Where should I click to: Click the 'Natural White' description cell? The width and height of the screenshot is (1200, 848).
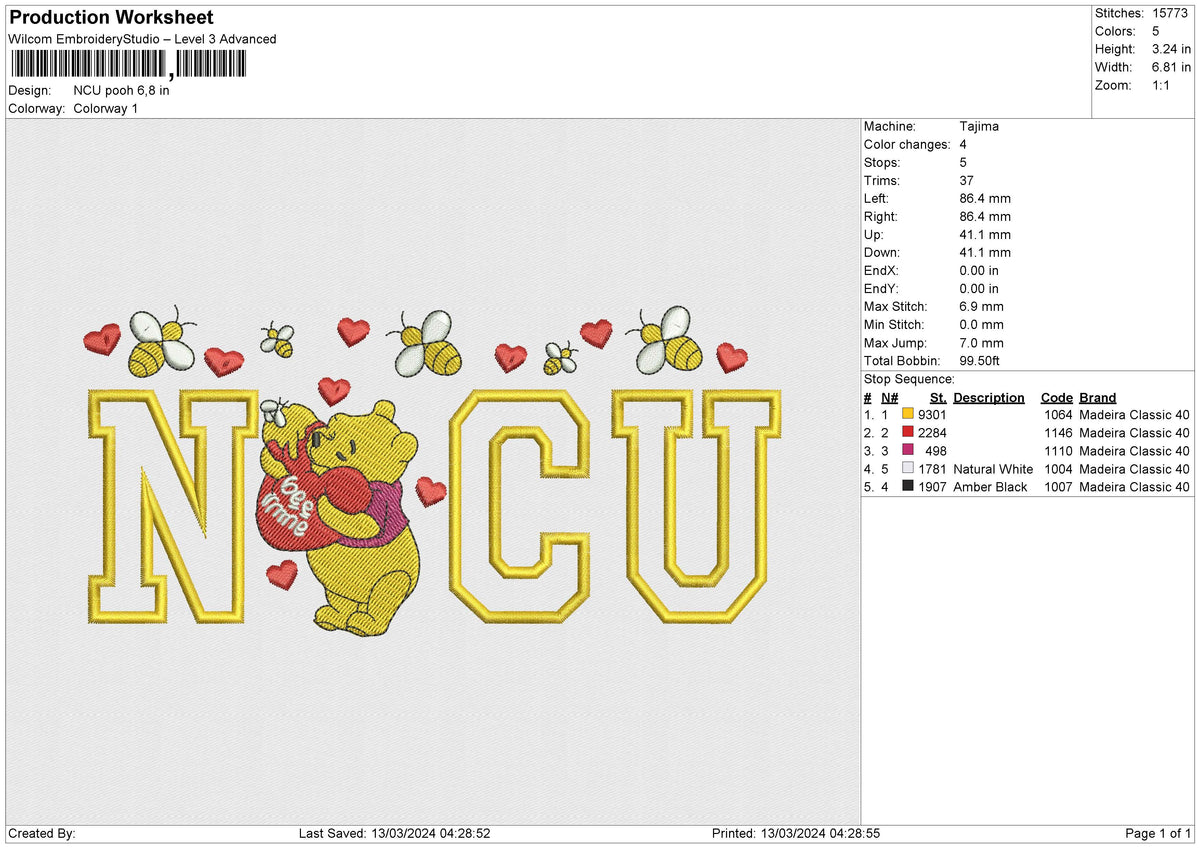coord(993,468)
